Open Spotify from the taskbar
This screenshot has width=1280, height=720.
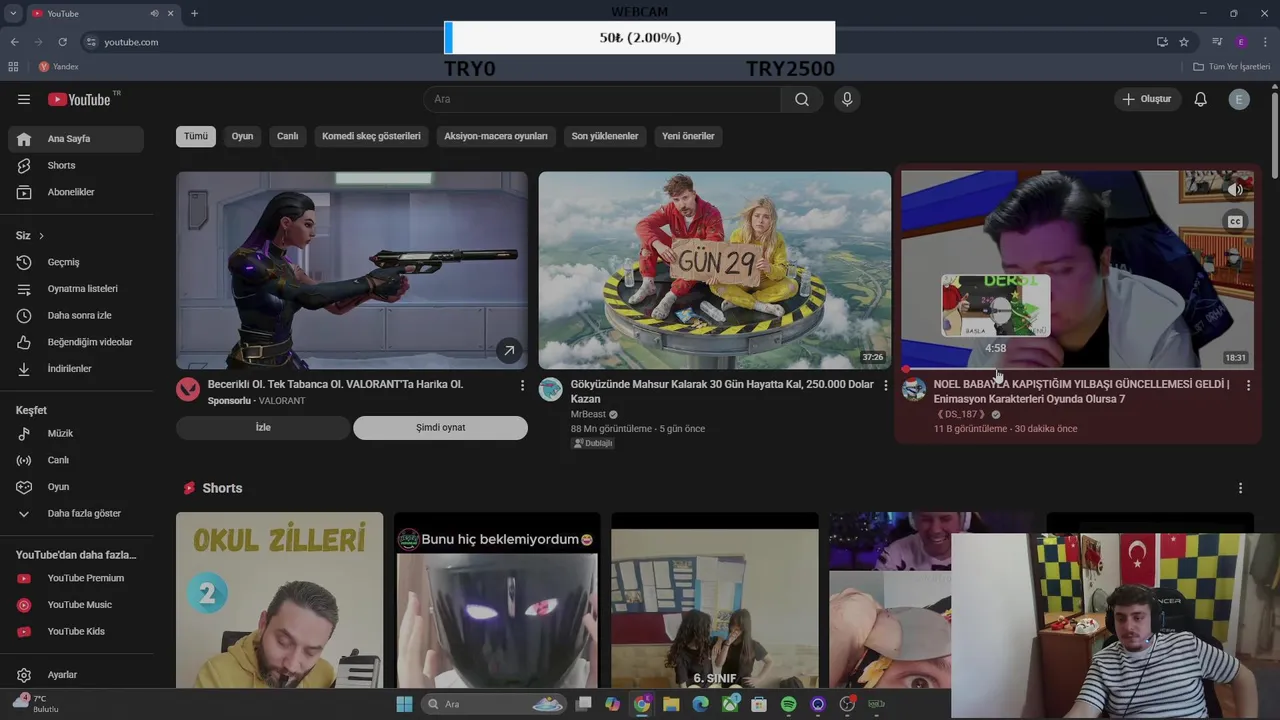(x=788, y=704)
